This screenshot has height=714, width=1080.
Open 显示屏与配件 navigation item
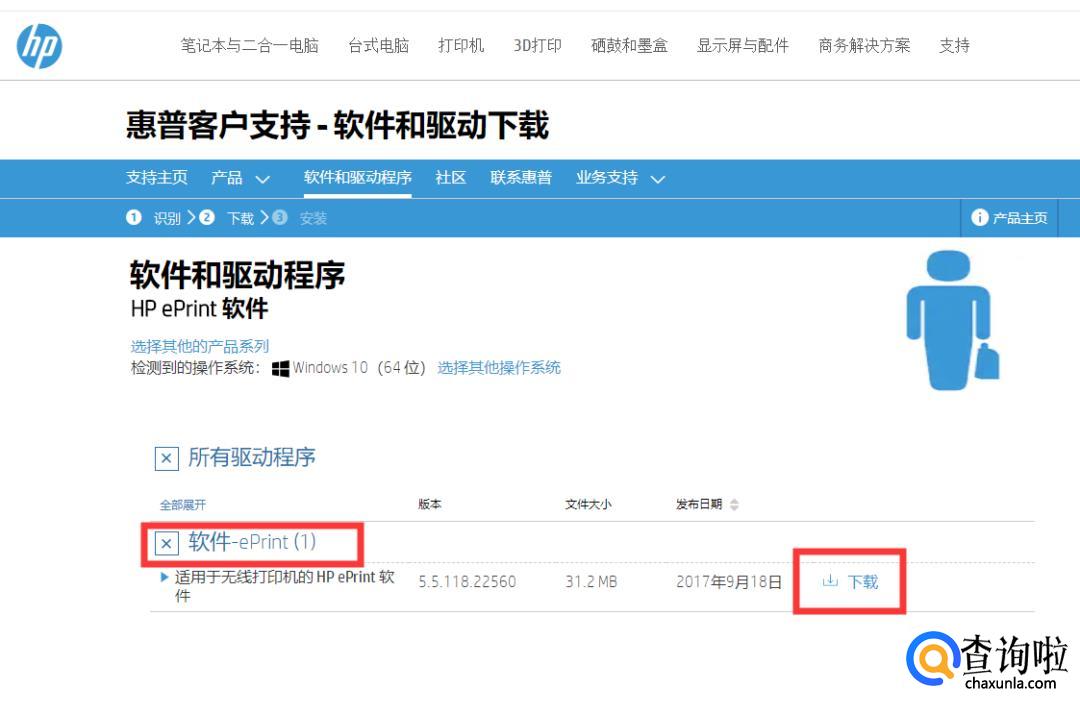tap(742, 46)
